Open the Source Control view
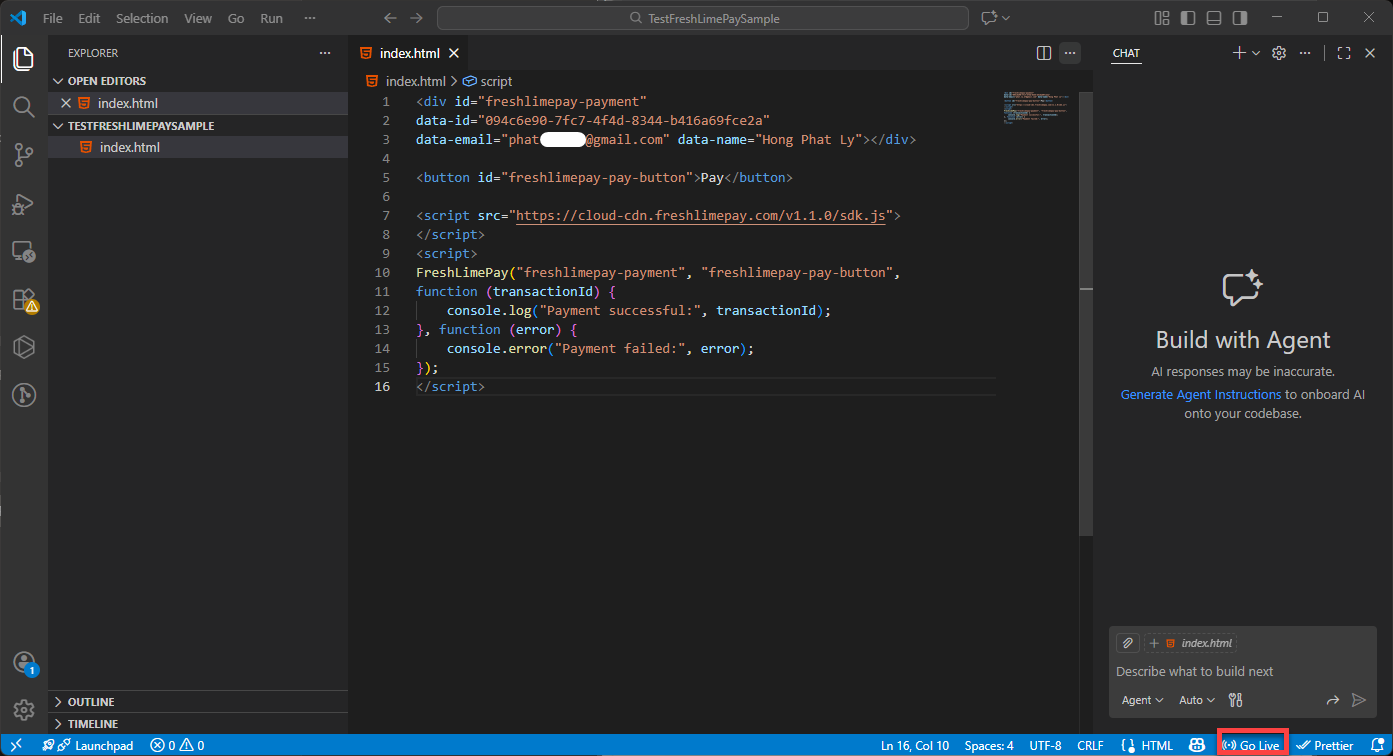 click(23, 154)
